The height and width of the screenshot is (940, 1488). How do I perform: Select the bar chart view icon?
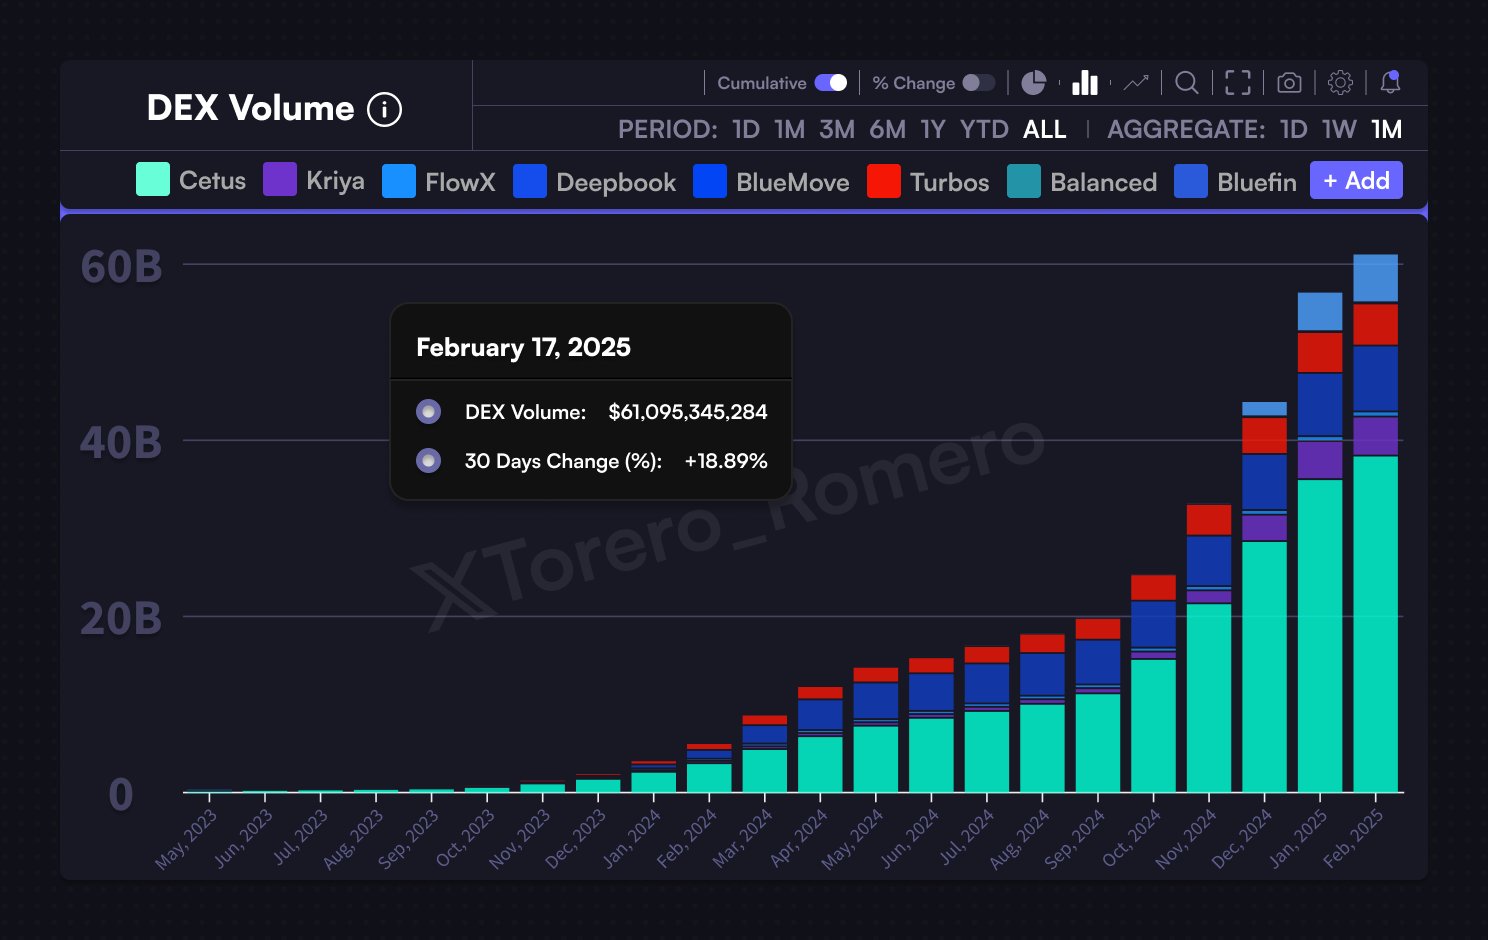(x=1085, y=83)
